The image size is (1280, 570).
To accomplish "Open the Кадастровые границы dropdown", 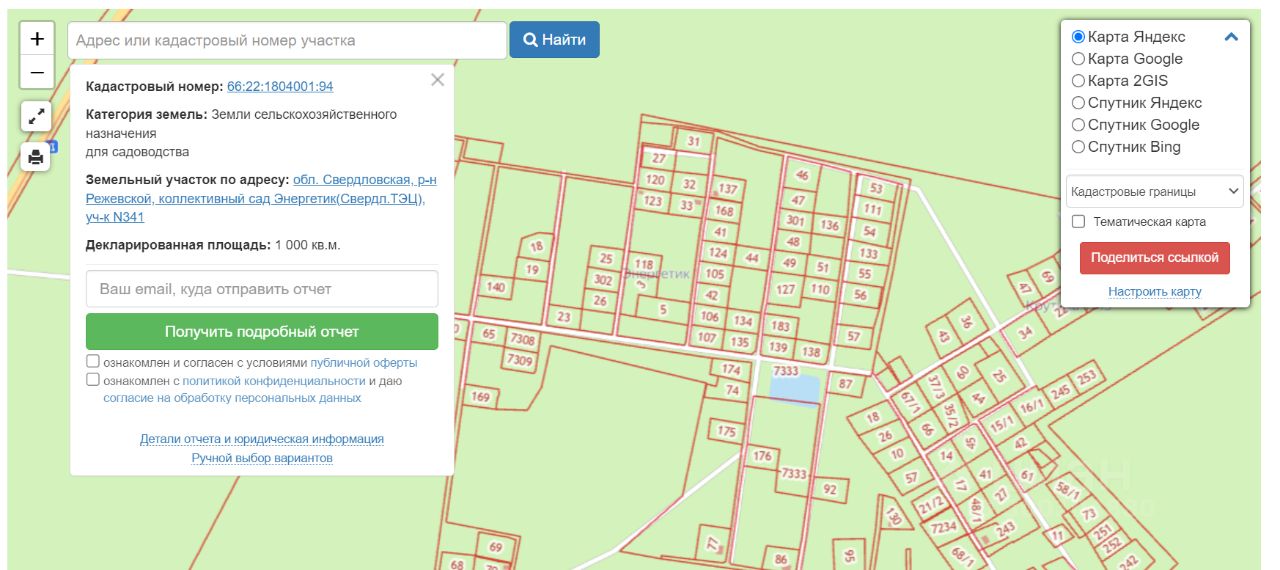I will (1155, 191).
